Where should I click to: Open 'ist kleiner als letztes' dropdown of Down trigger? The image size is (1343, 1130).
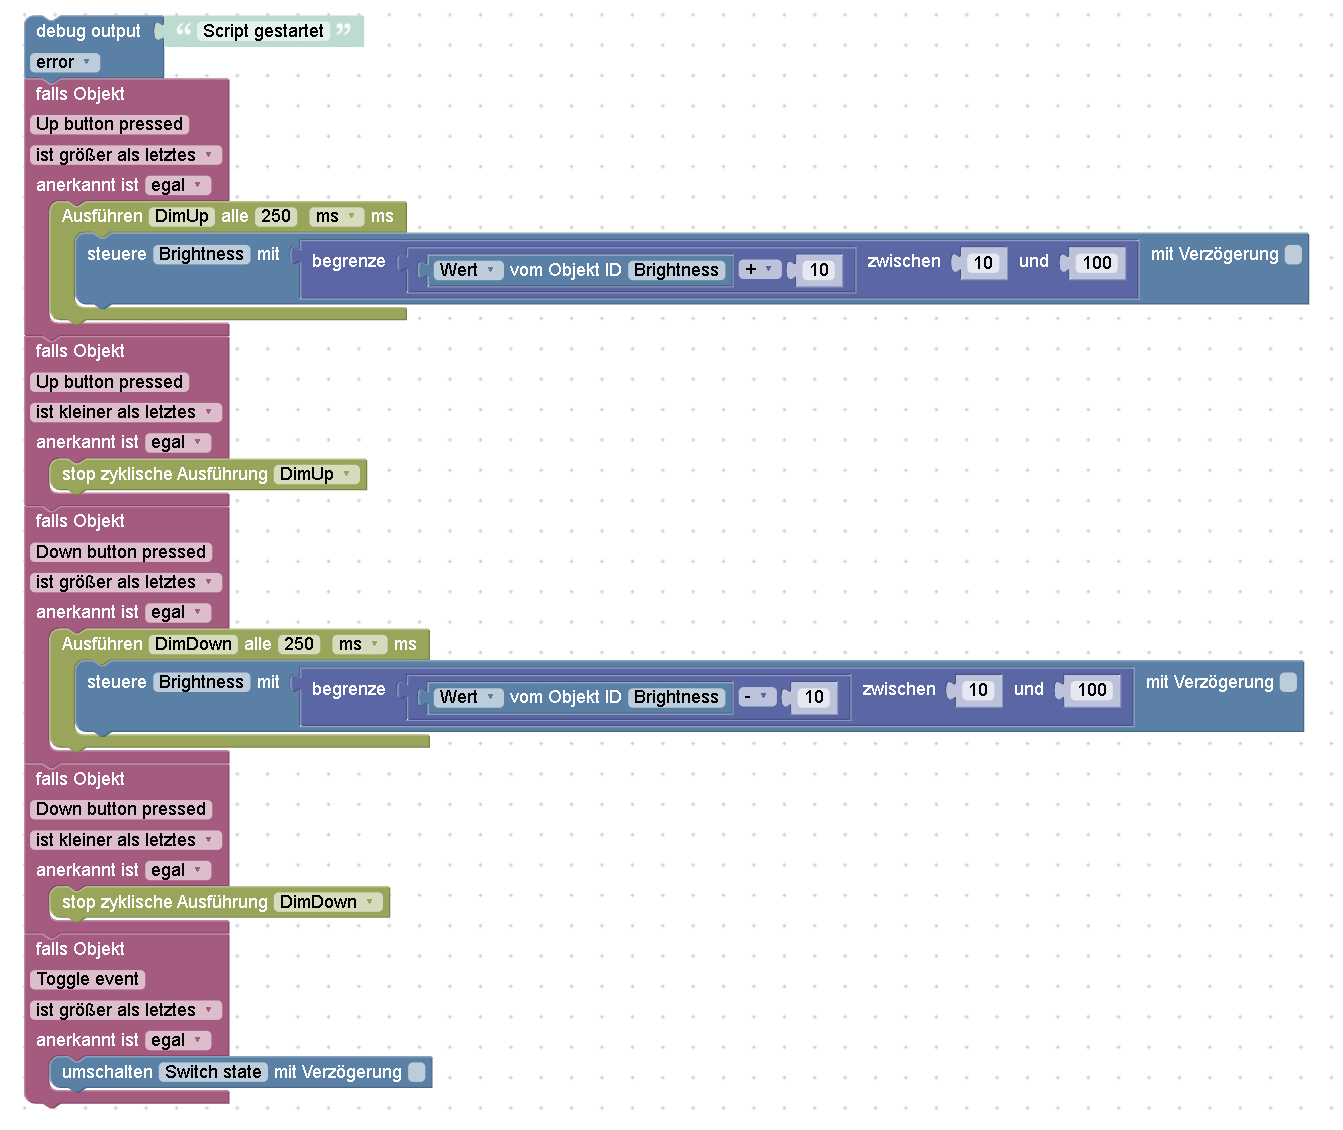pos(126,840)
